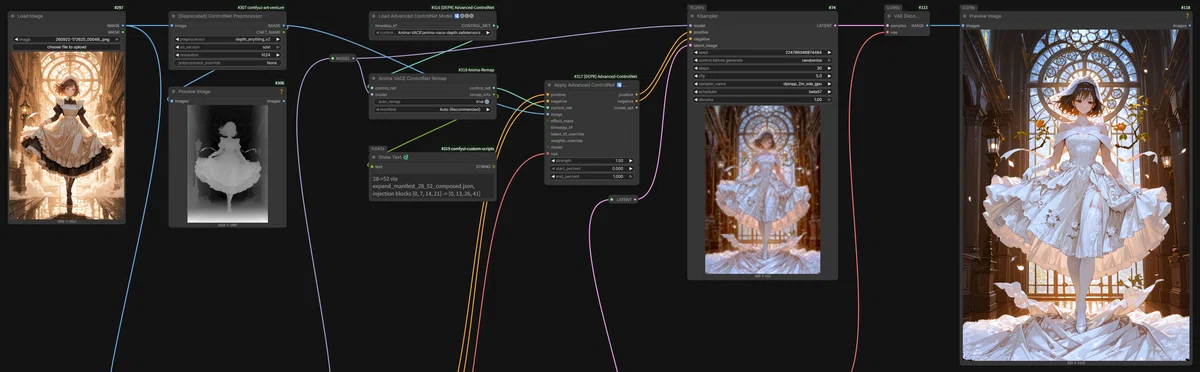Screen dimensions: 1200x372
Task: Collapse the Anima VACE ControlNet Remap node dot
Action: click(x=374, y=78)
